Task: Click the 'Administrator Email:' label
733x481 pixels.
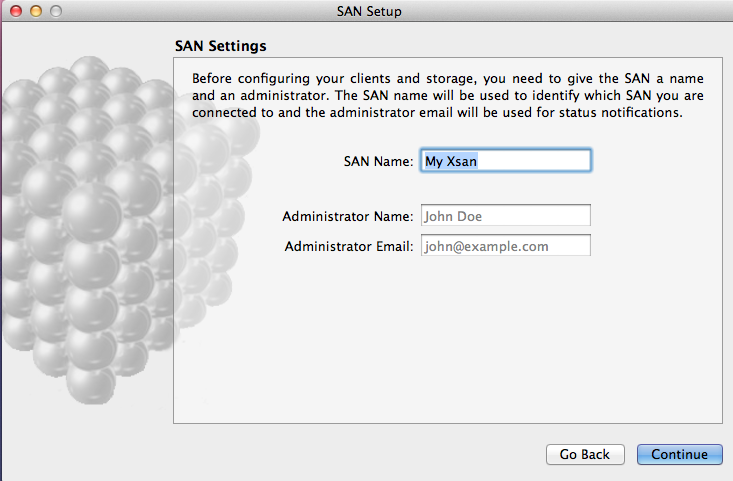Action: [x=349, y=246]
